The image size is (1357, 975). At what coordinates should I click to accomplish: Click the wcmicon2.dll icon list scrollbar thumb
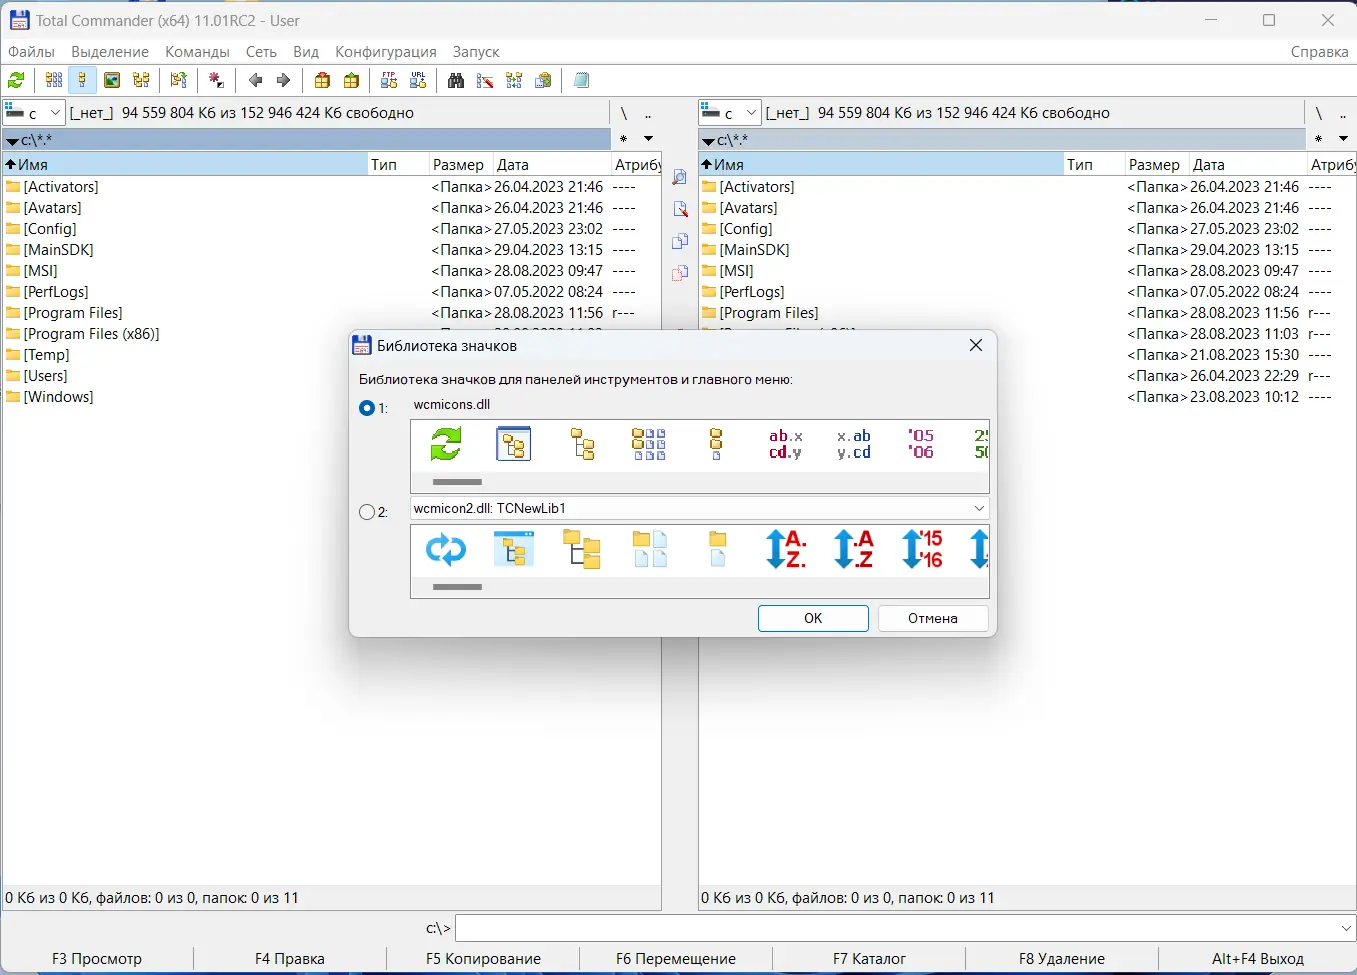click(x=457, y=587)
